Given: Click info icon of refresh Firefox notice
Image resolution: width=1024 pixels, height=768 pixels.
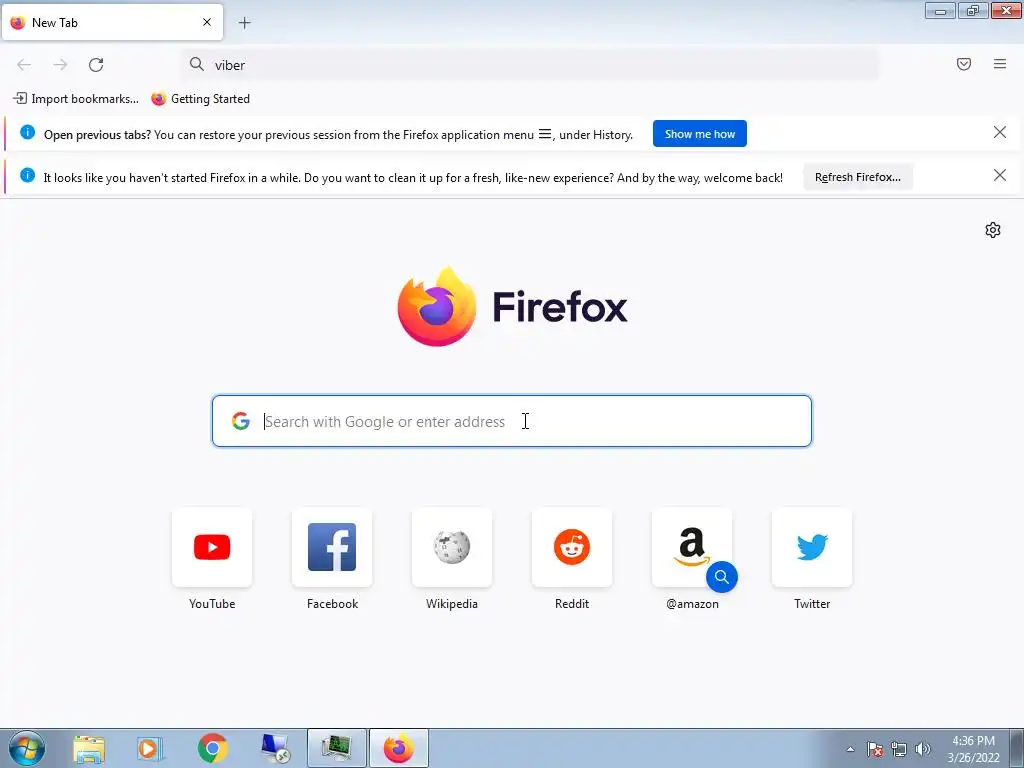Looking at the screenshot, I should click(27, 175).
